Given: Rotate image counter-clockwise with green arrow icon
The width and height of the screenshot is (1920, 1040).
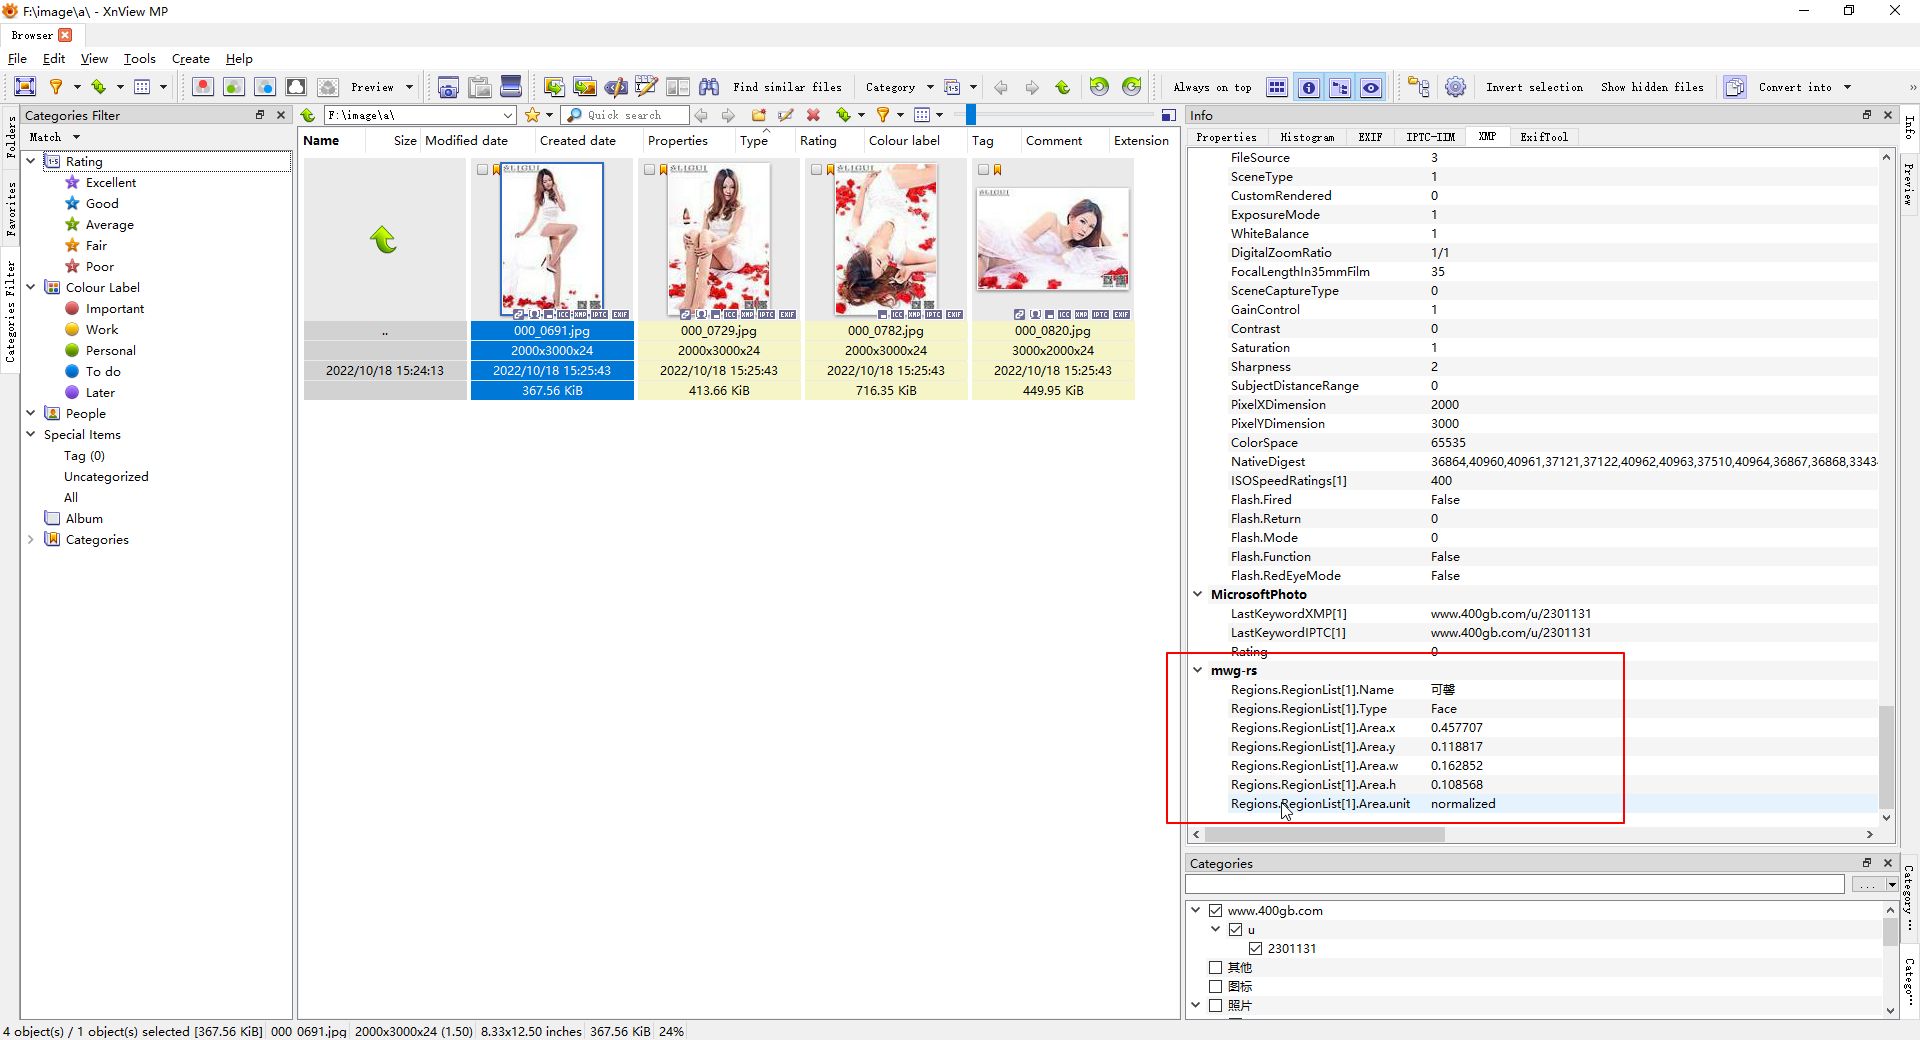Looking at the screenshot, I should pyautogui.click(x=1099, y=87).
